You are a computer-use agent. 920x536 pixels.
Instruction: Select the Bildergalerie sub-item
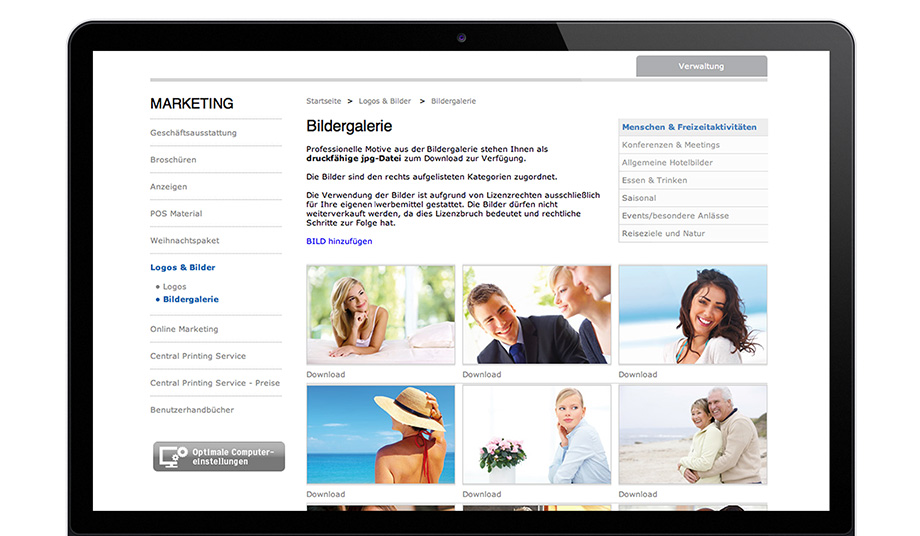(190, 299)
